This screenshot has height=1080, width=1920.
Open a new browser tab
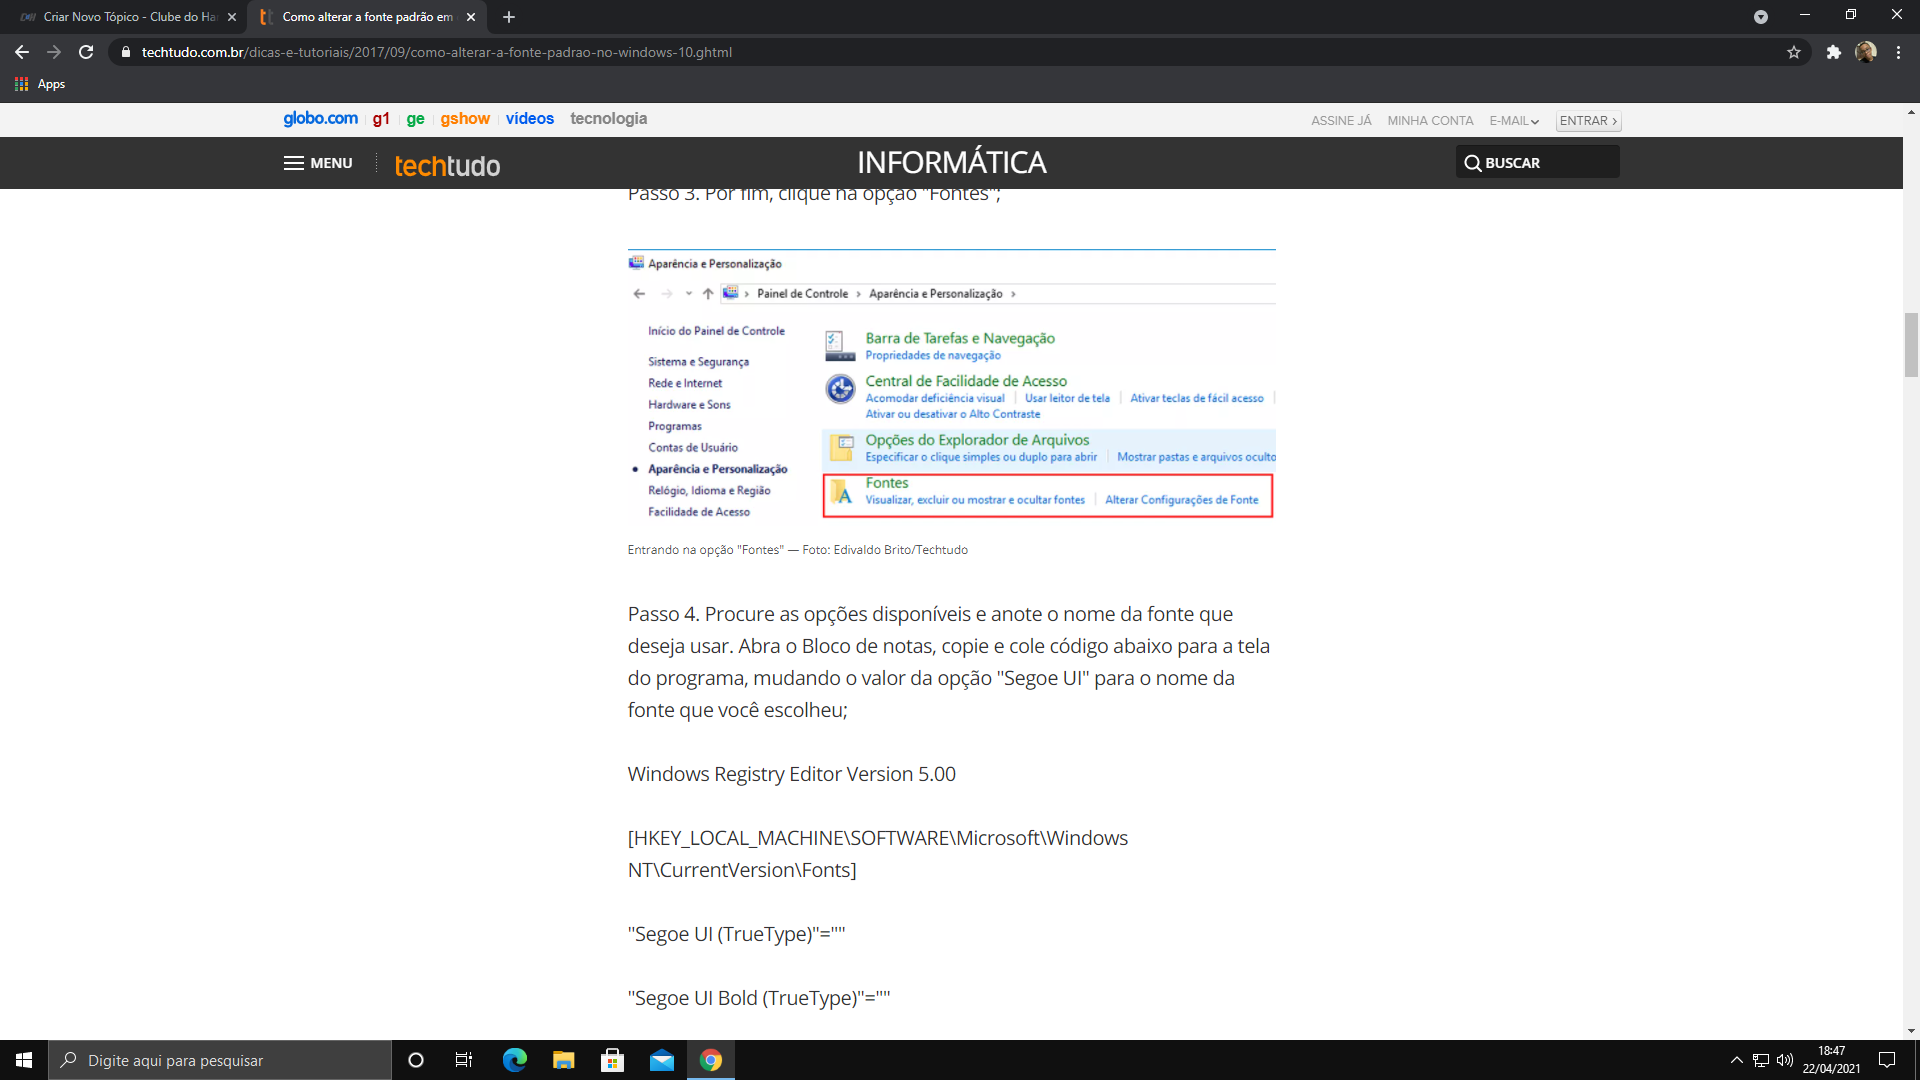click(509, 17)
